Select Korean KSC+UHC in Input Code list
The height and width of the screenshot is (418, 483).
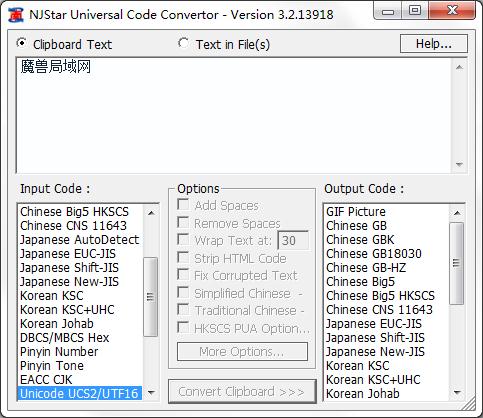coord(81,310)
